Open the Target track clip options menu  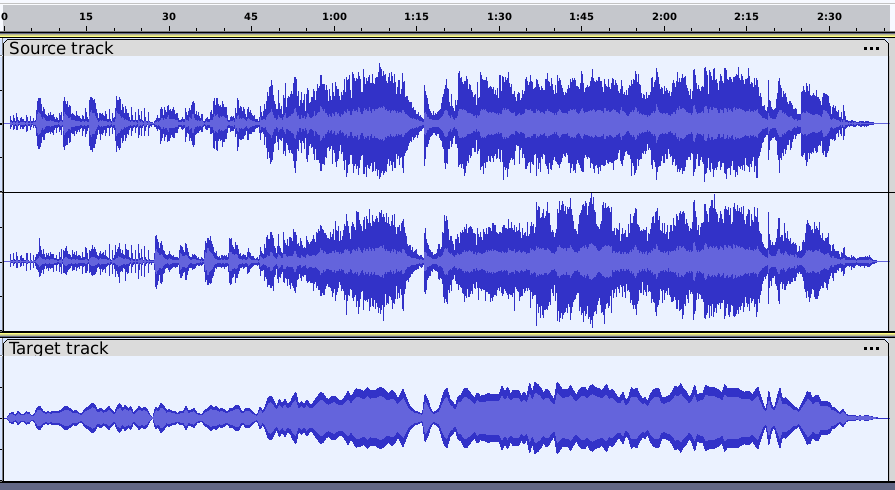(x=872, y=348)
